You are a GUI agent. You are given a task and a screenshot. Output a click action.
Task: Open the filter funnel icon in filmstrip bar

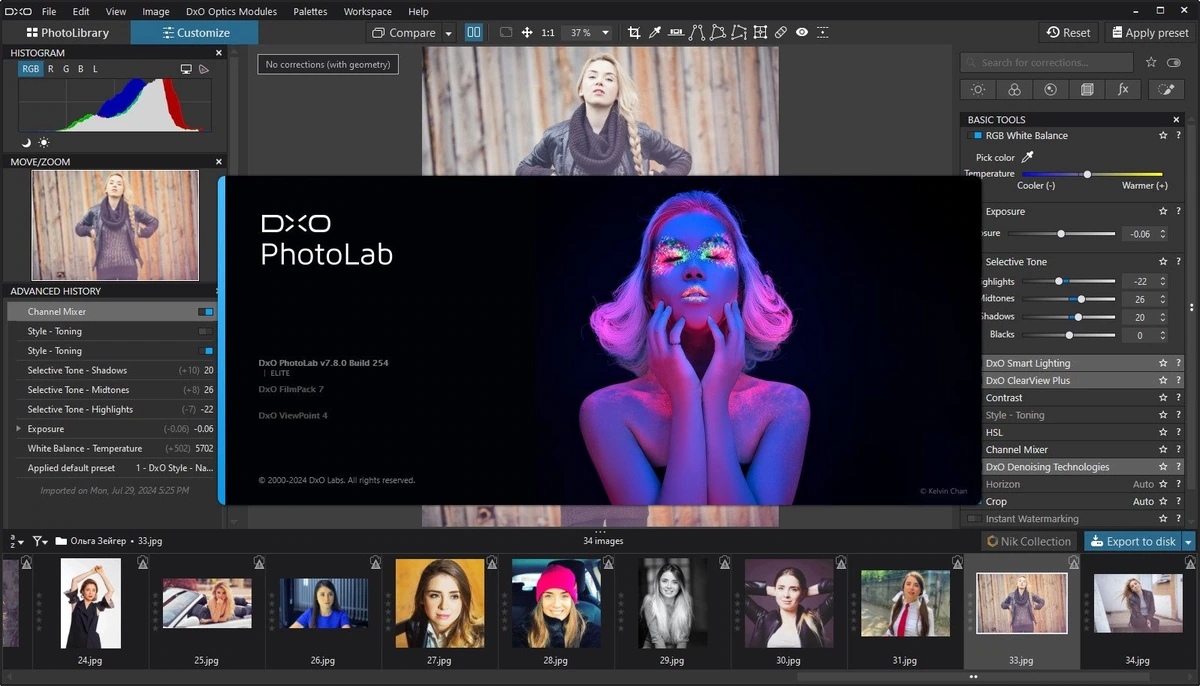tap(38, 541)
